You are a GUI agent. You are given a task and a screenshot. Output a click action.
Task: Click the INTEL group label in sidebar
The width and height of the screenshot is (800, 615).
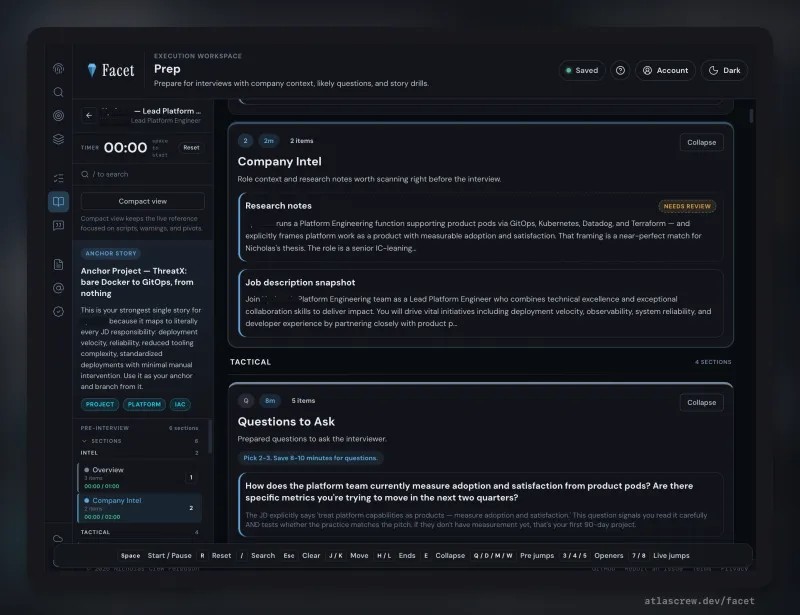(89, 453)
